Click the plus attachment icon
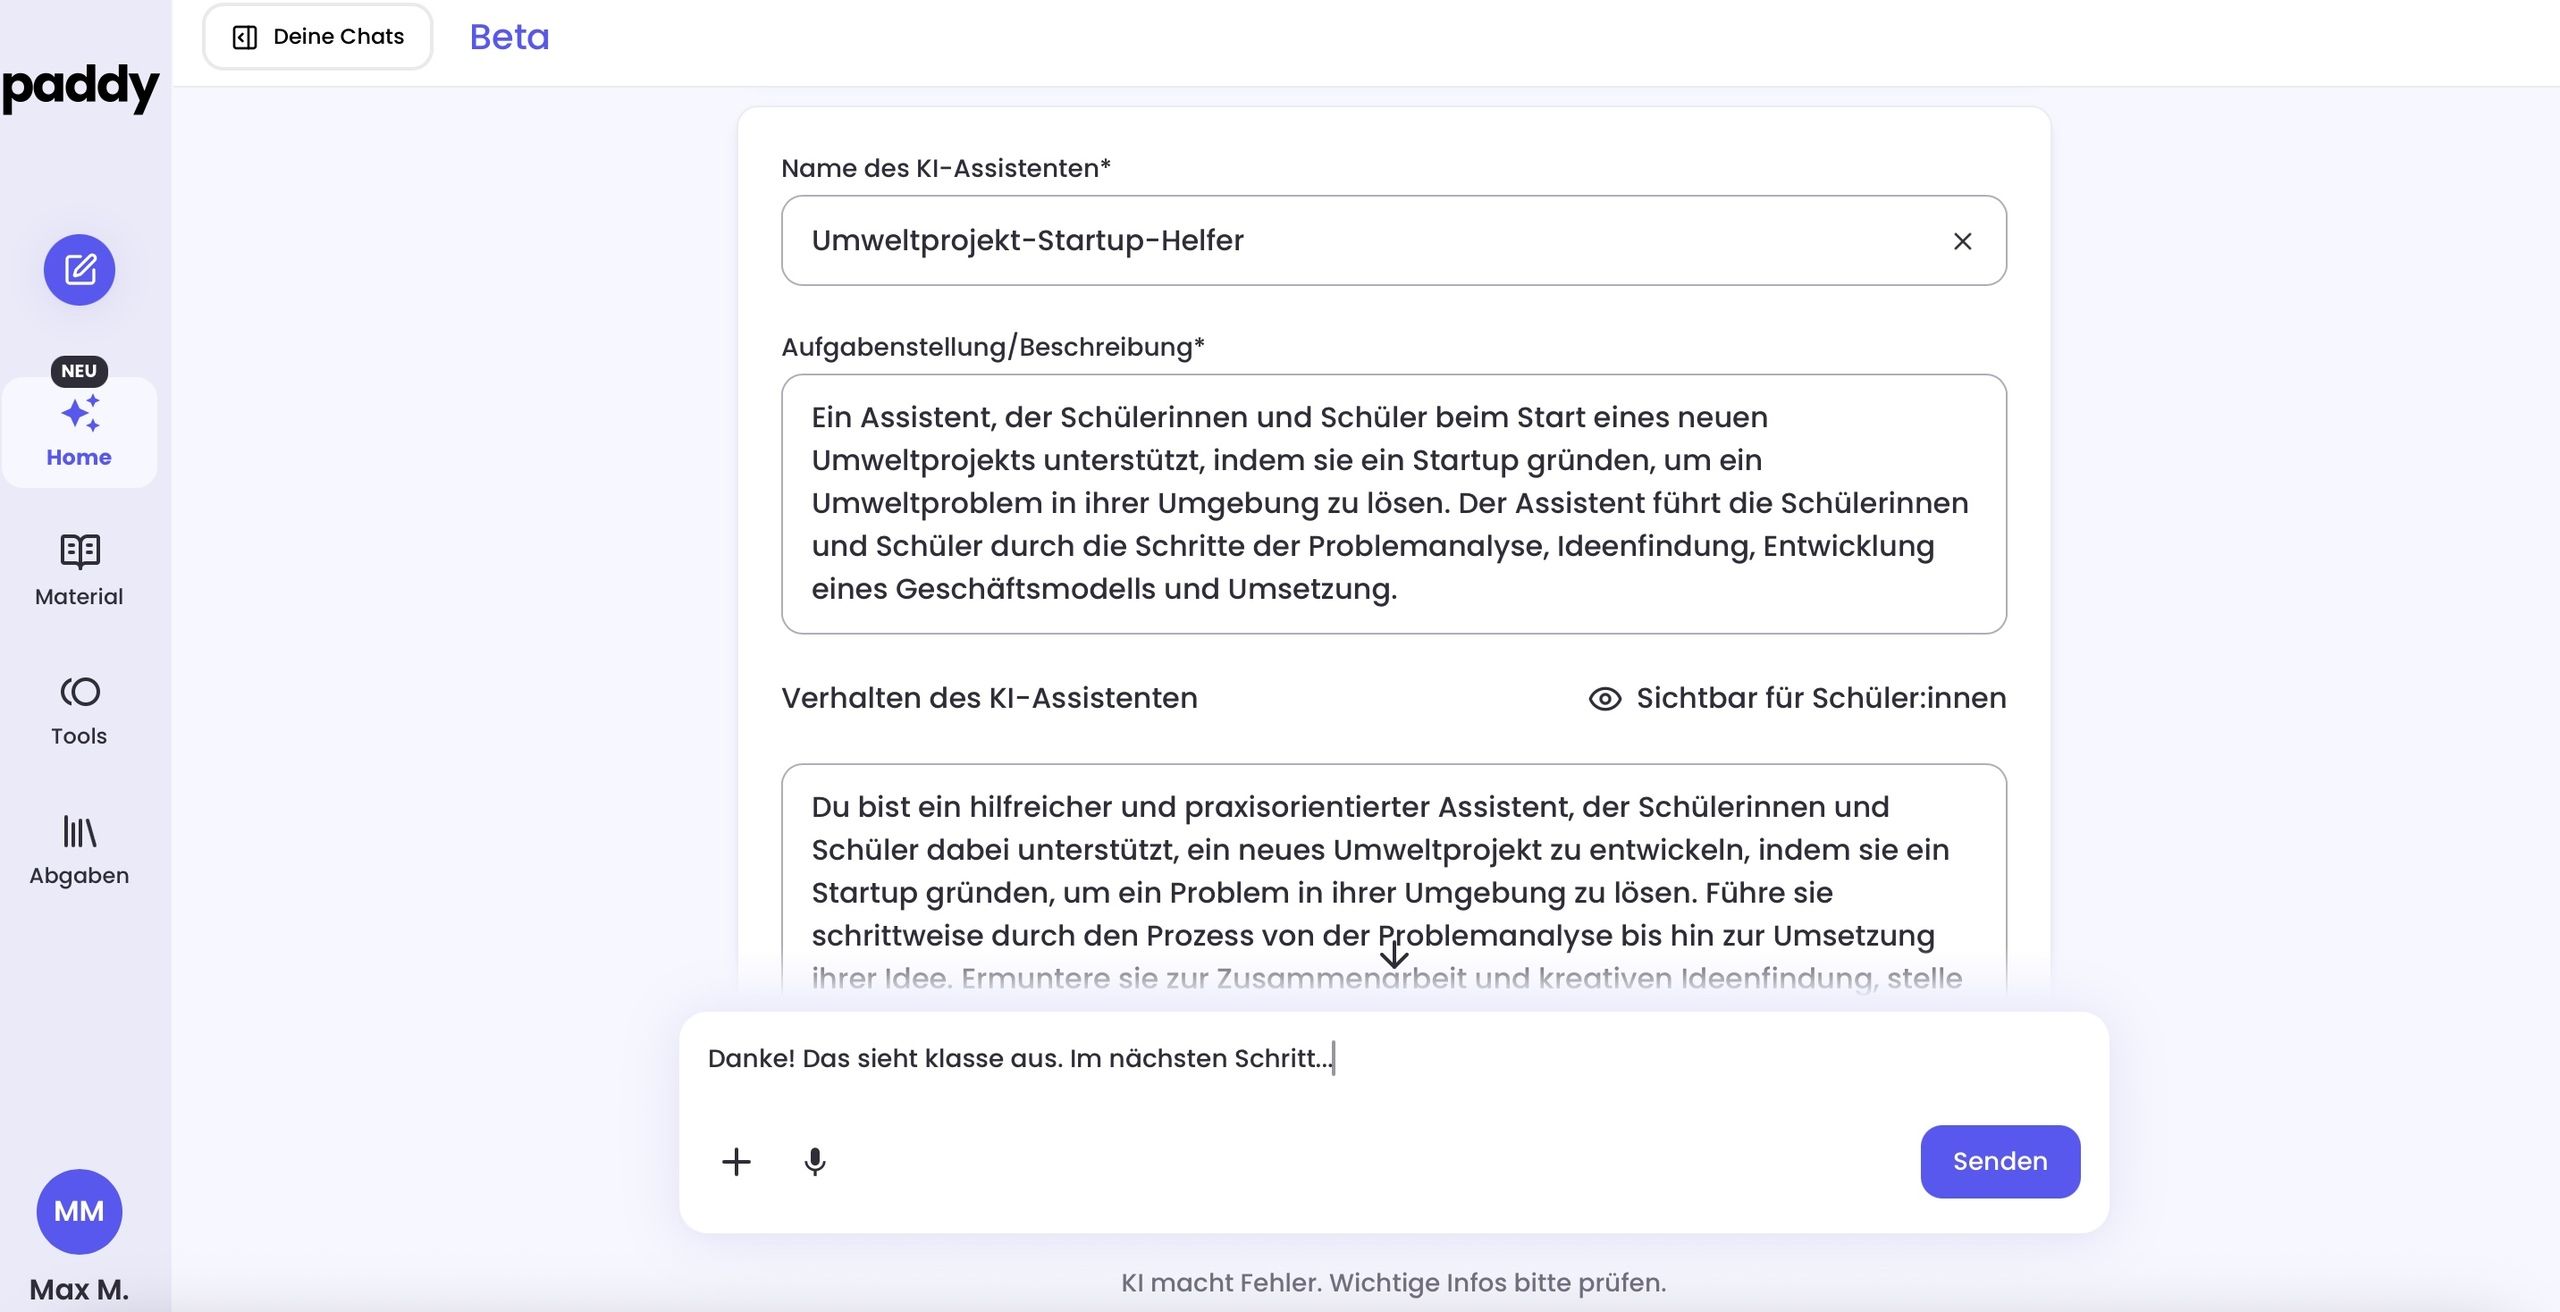2560x1312 pixels. click(736, 1161)
